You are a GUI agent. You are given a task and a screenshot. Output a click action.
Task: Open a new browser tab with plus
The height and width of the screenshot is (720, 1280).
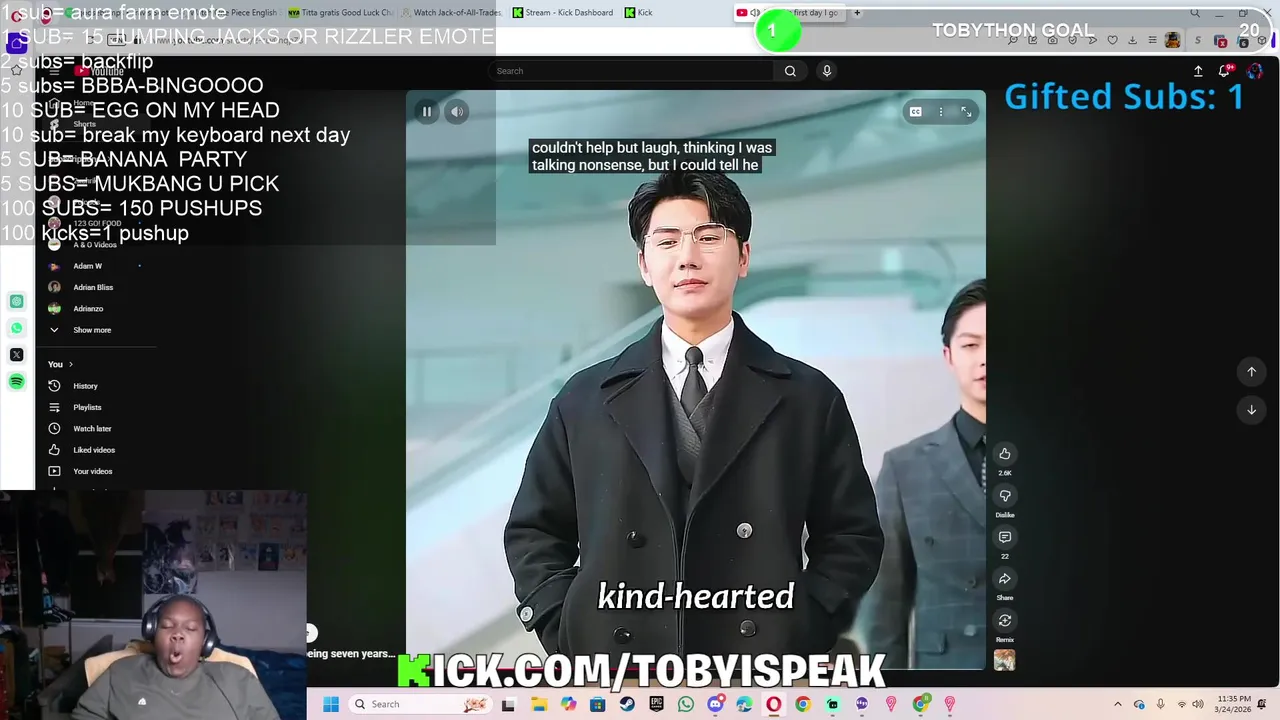click(x=857, y=13)
